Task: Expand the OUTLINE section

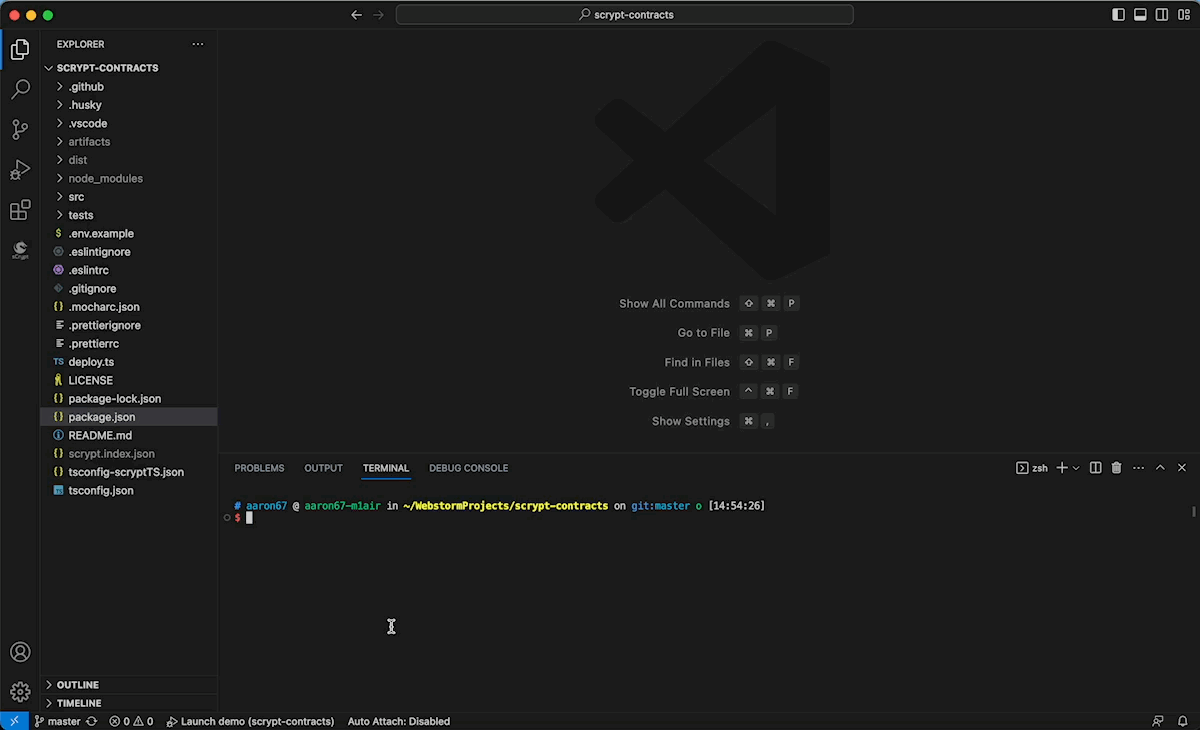Action: (77, 685)
